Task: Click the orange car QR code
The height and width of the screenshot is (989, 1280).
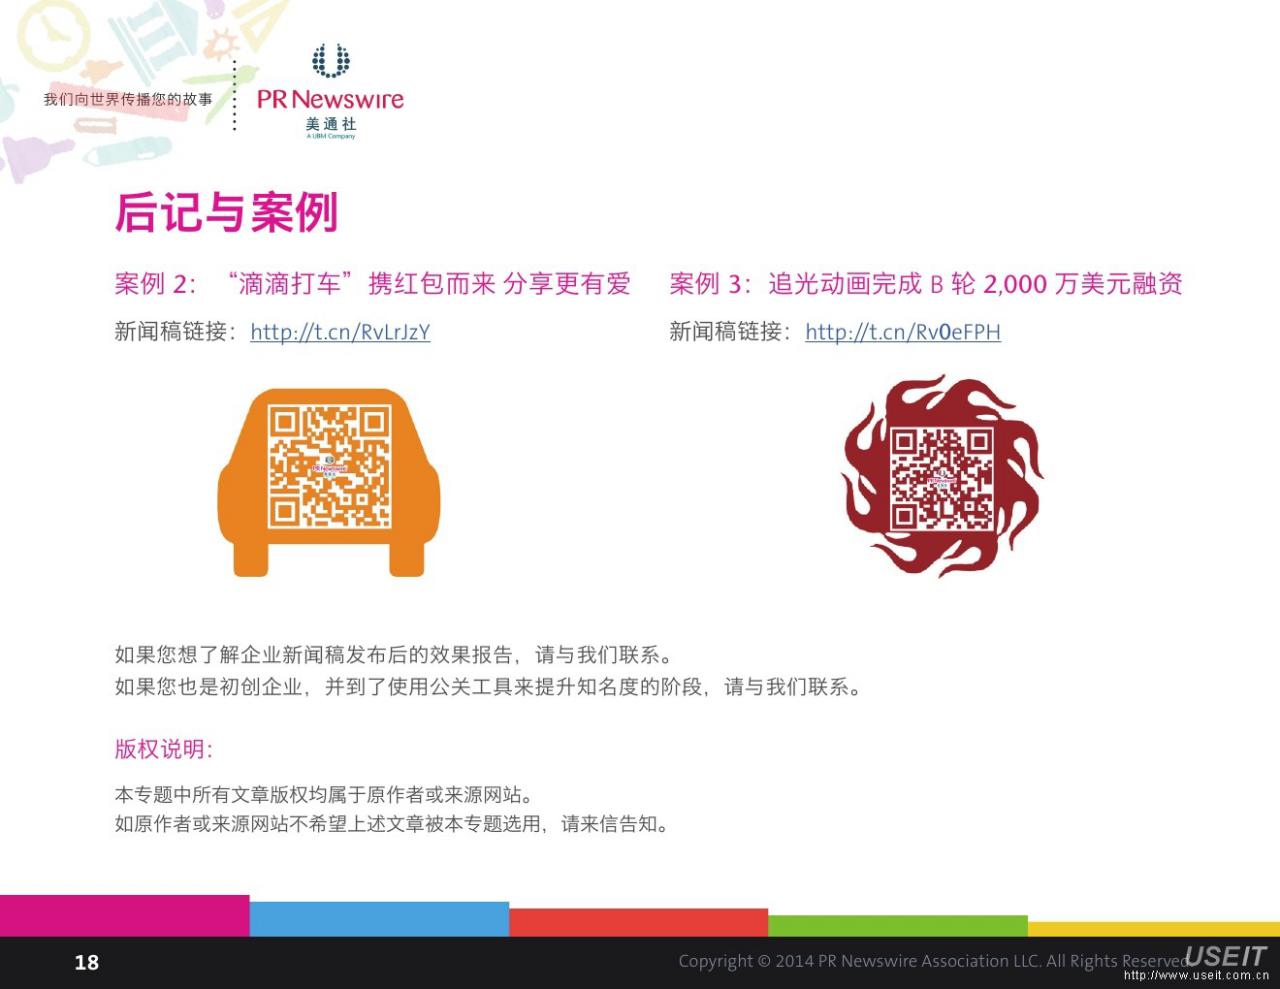Action: tap(329, 482)
